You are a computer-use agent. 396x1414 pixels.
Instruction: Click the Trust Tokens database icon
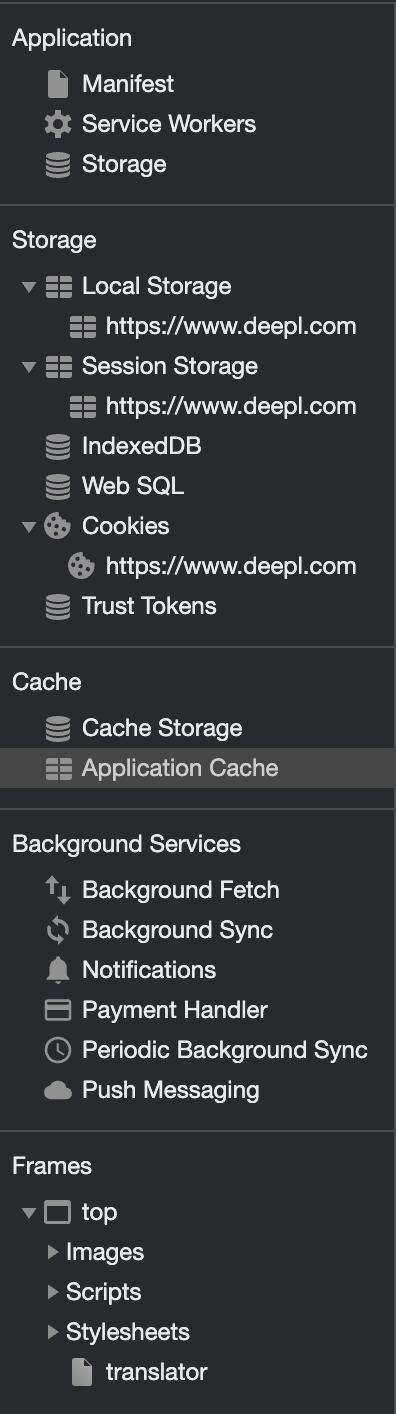[x=58, y=606]
